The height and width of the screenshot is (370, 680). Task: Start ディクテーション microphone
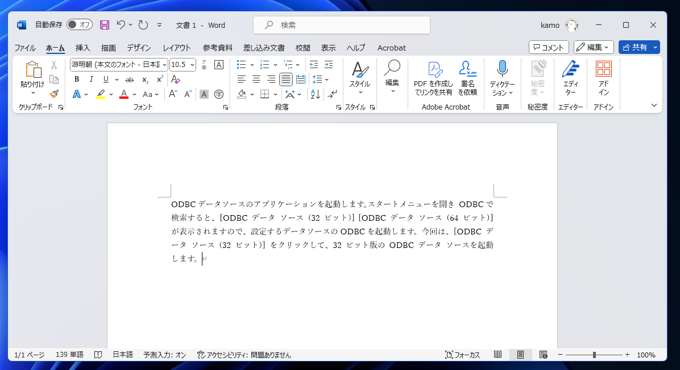[x=502, y=79]
